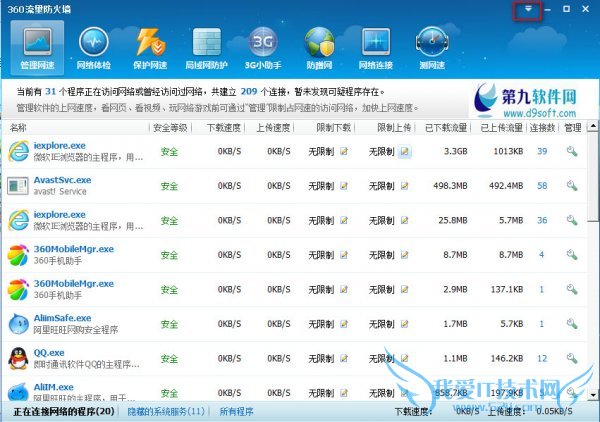Screen dimensions: 600x422
Task: Edit upload limit for AliimSafe.exe
Action: pos(404,324)
